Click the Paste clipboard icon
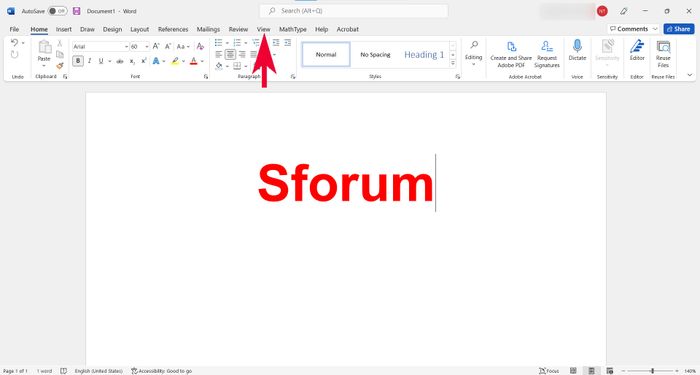Screen dimensions: 700x375 pos(44,46)
